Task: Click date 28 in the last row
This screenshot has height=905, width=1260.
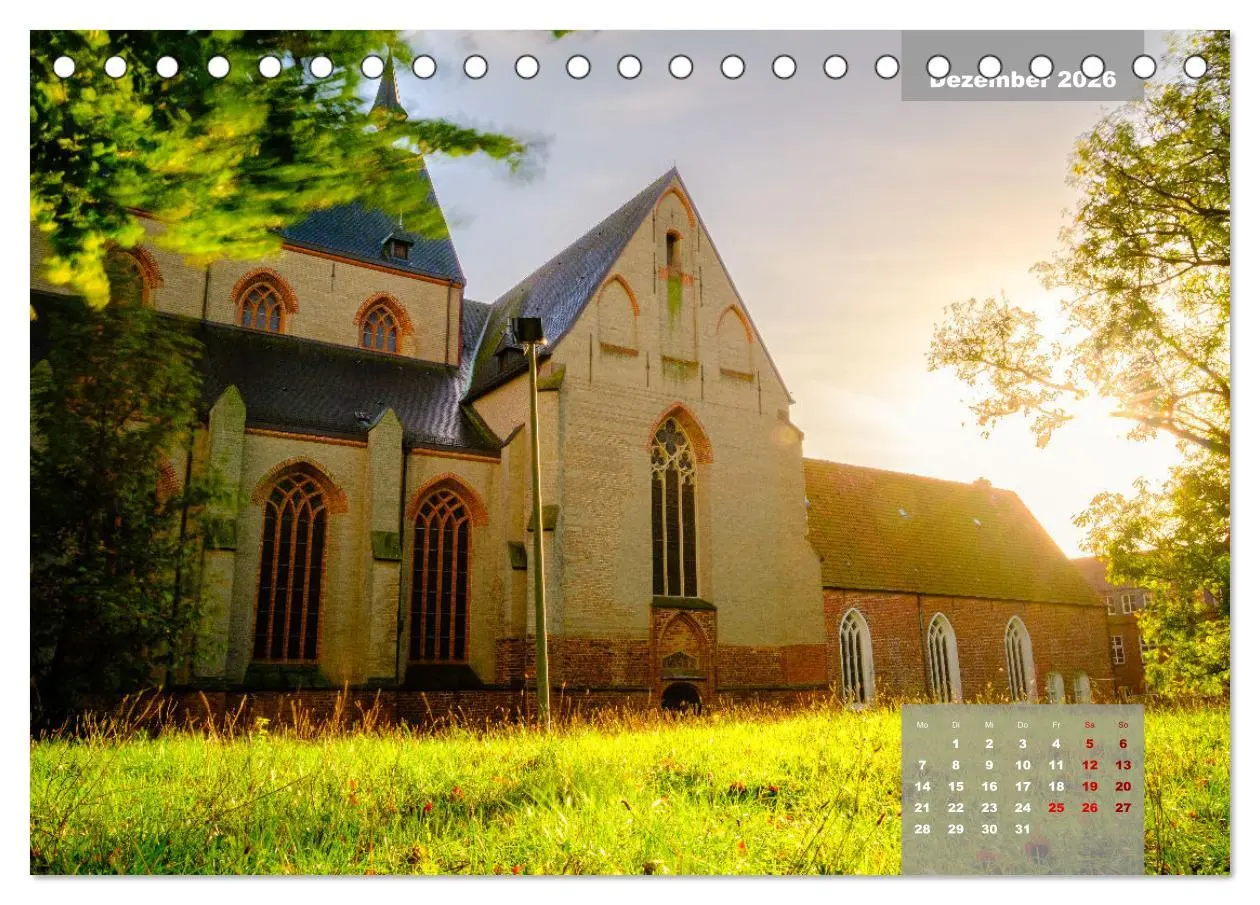Action: point(922,828)
